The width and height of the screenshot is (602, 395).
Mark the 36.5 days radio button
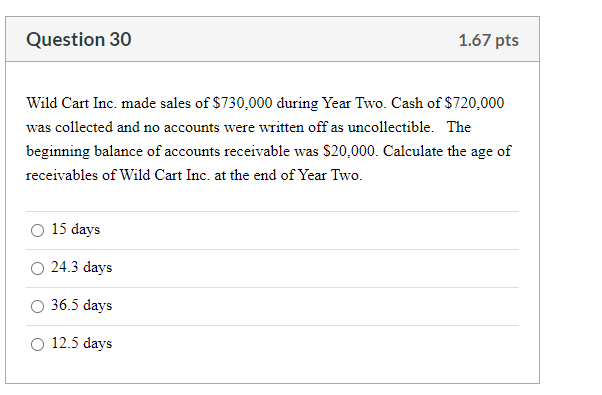click(x=37, y=306)
